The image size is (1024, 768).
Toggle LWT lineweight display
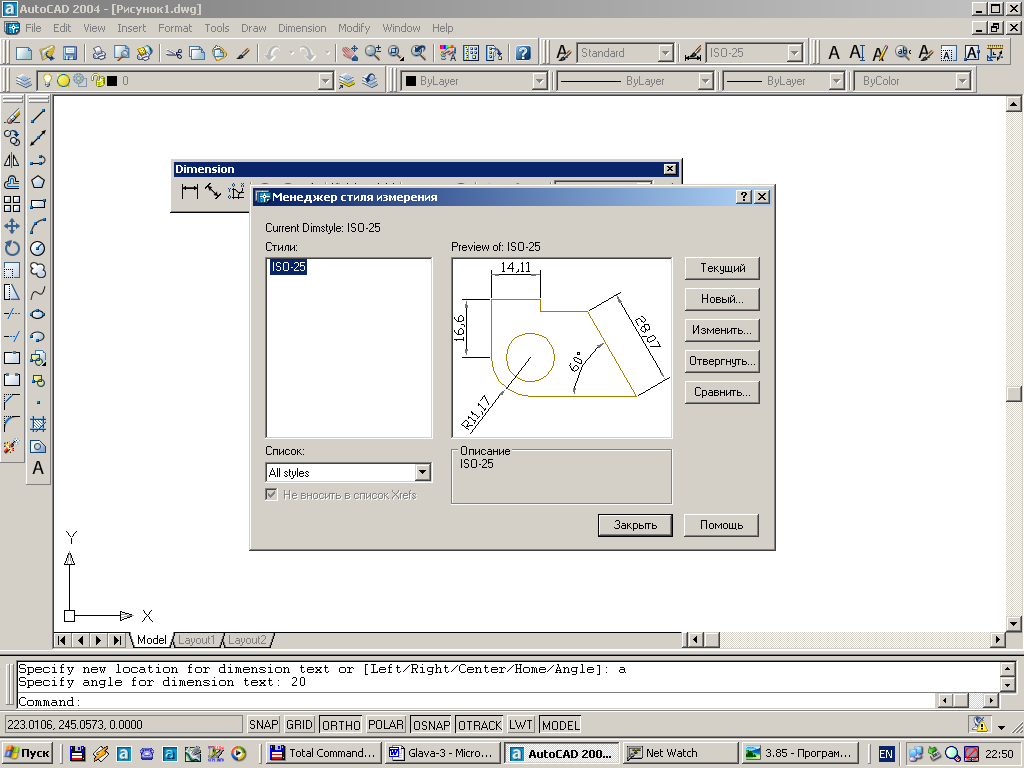pyautogui.click(x=521, y=725)
